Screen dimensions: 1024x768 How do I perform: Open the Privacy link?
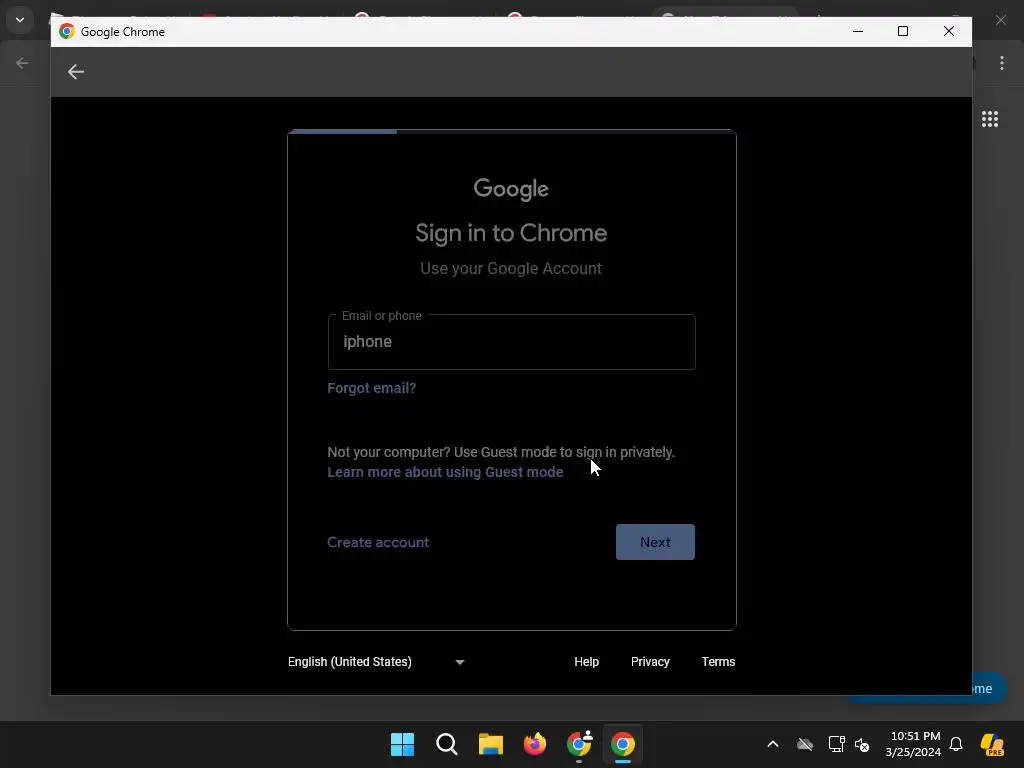tap(650, 662)
